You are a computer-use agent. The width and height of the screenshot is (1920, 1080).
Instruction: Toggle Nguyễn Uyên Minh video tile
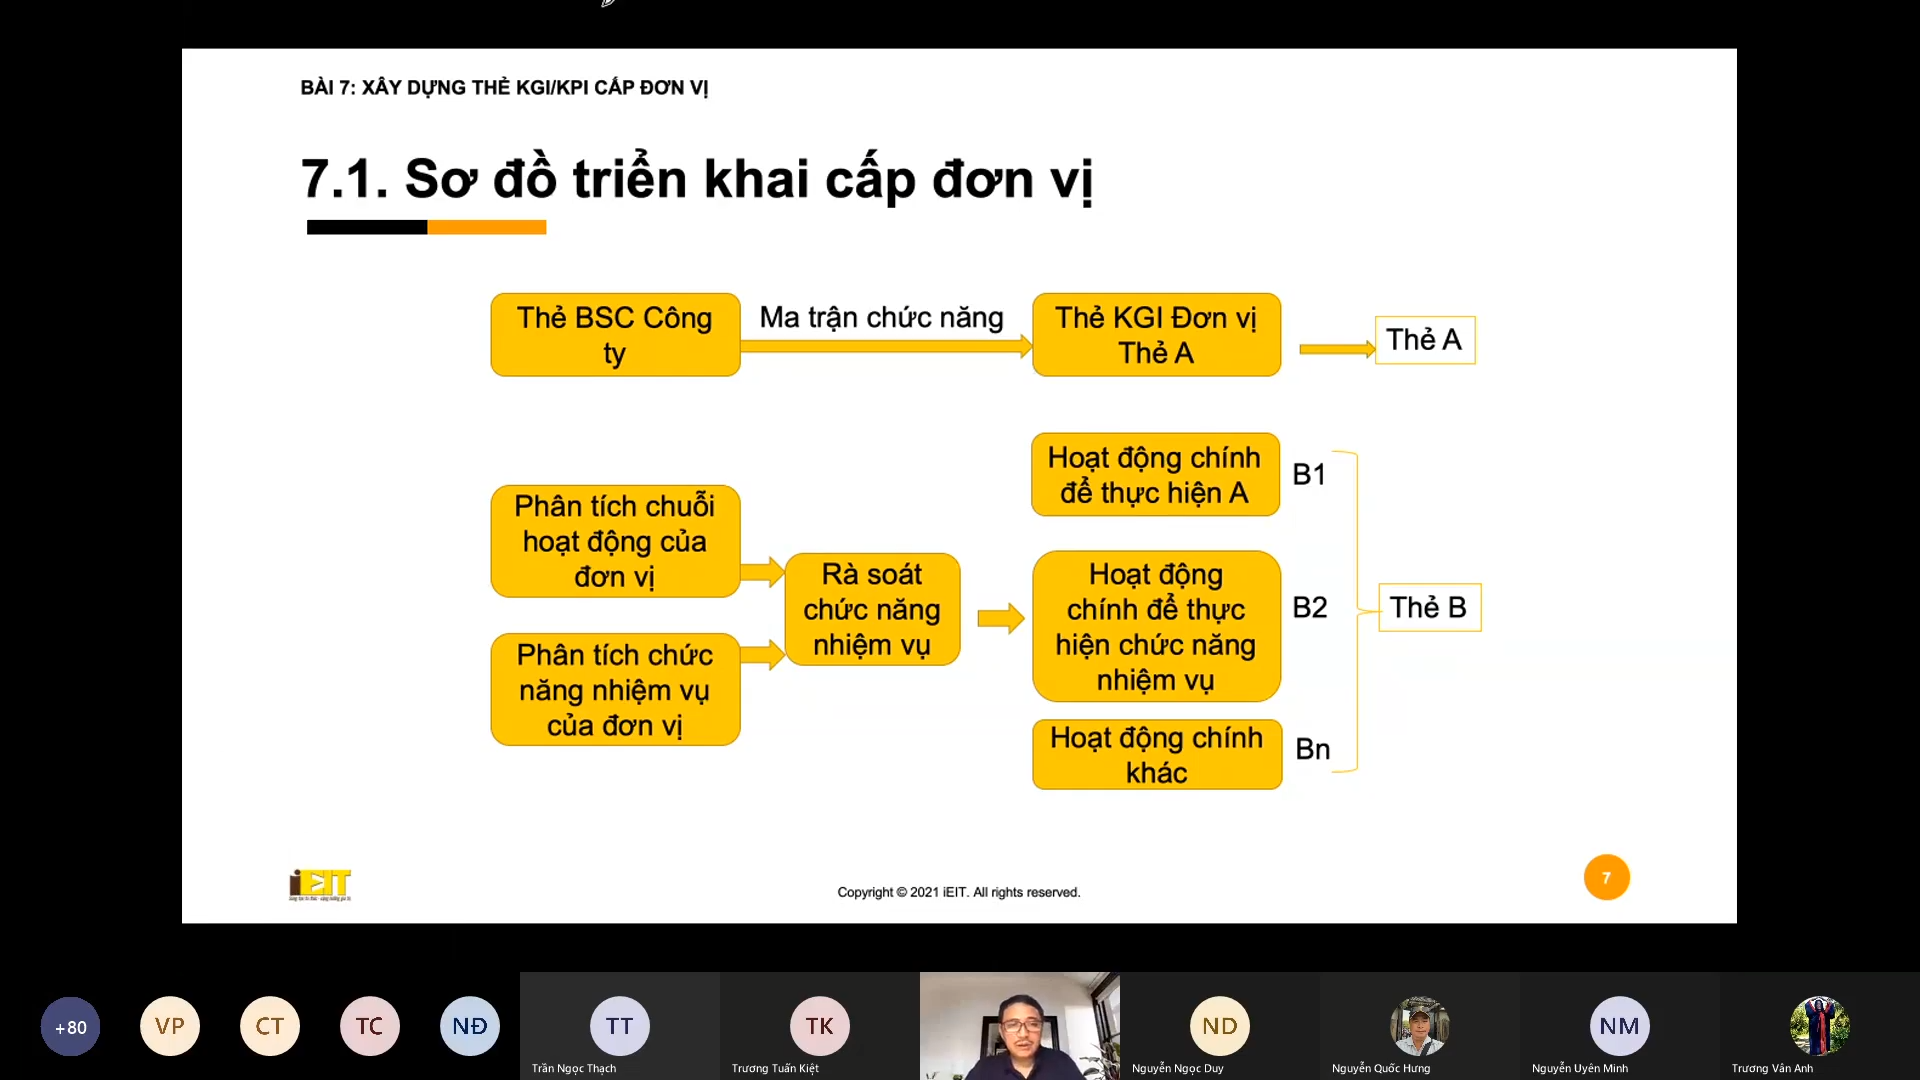tap(1619, 1026)
